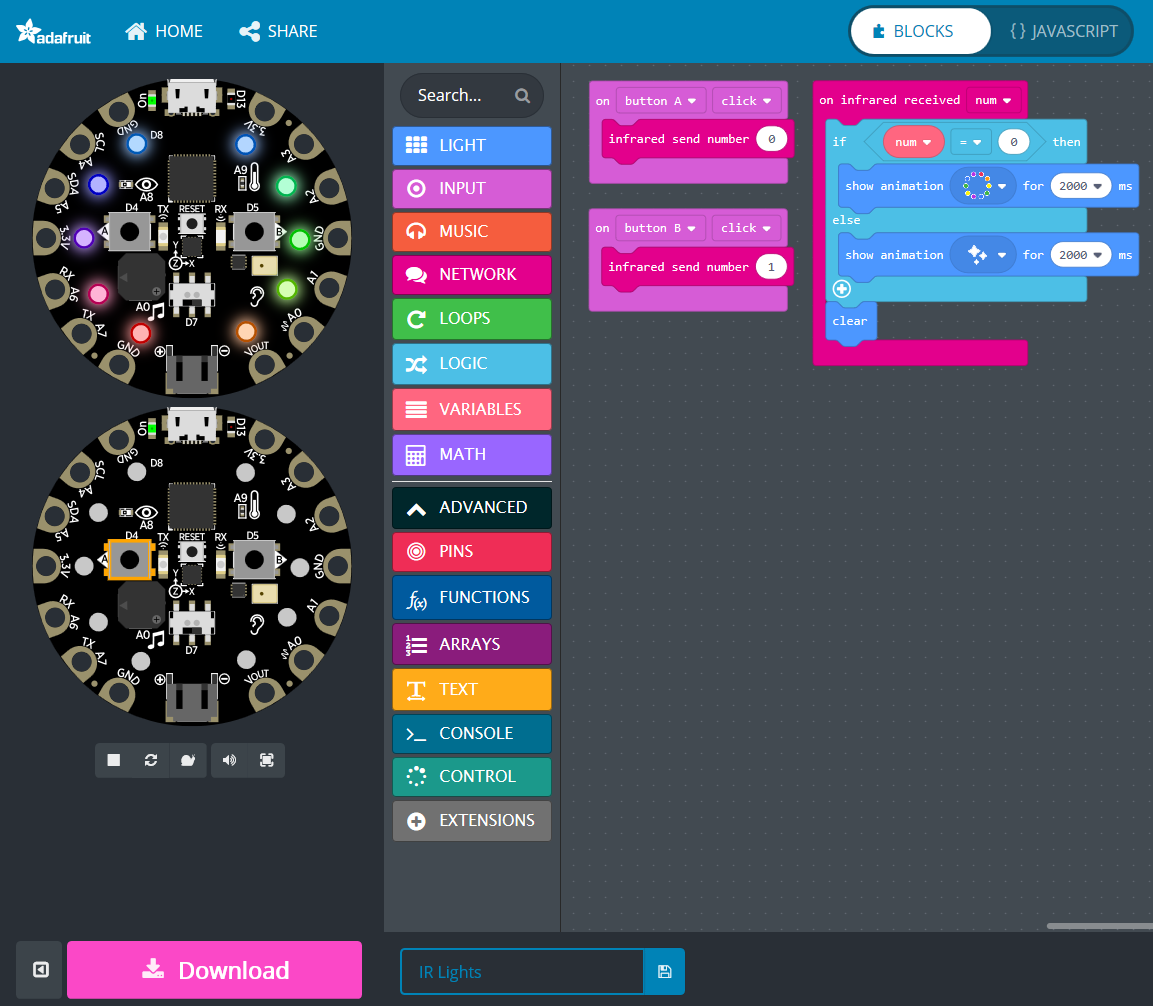Image resolution: width=1153 pixels, height=1006 pixels.
Task: Open the TEXT block category
Action: click(x=472, y=690)
